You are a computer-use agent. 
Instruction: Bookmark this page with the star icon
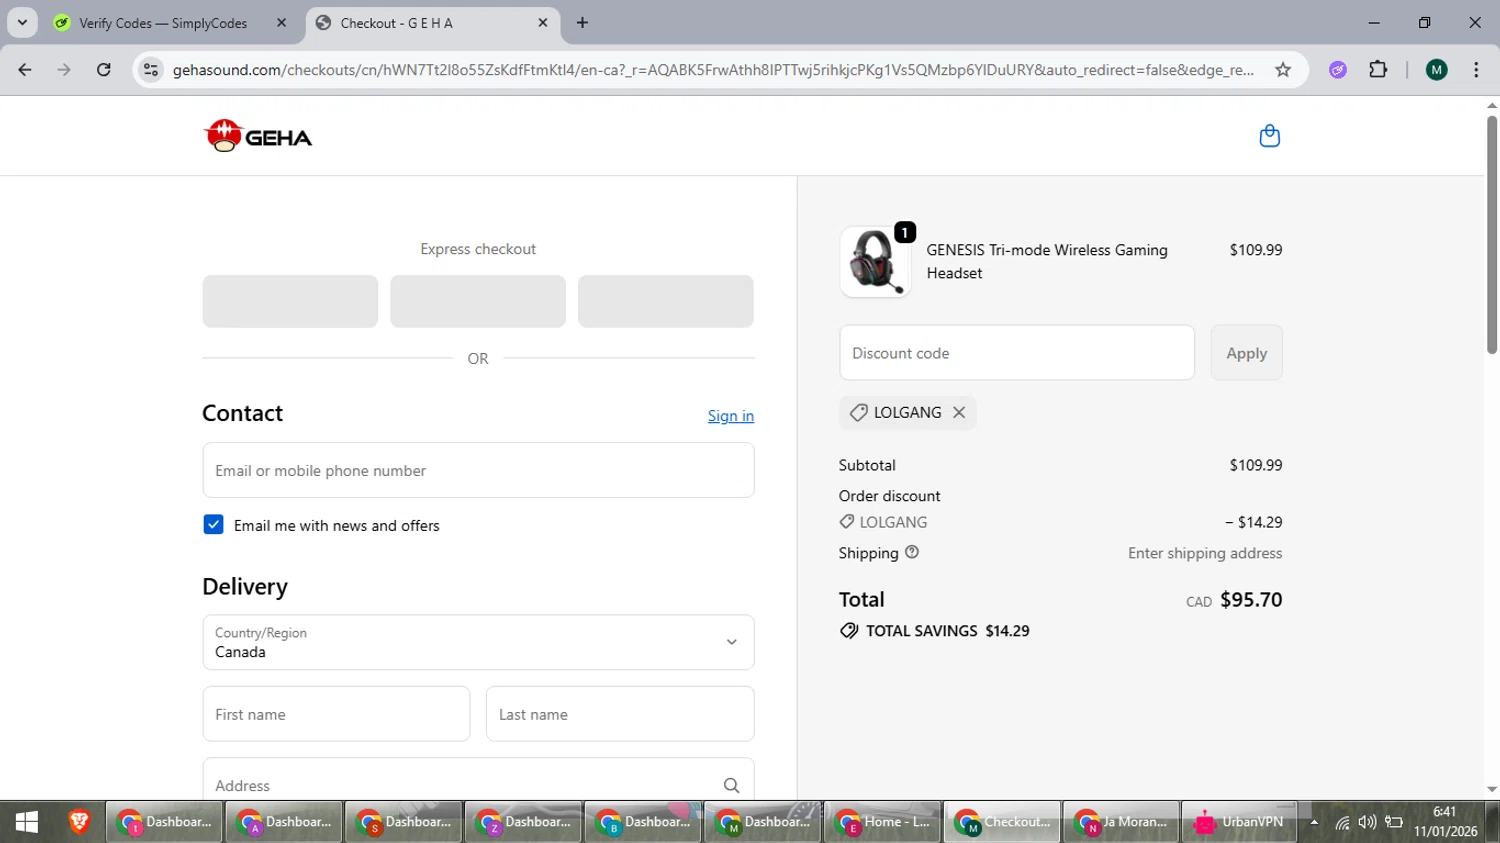1283,70
